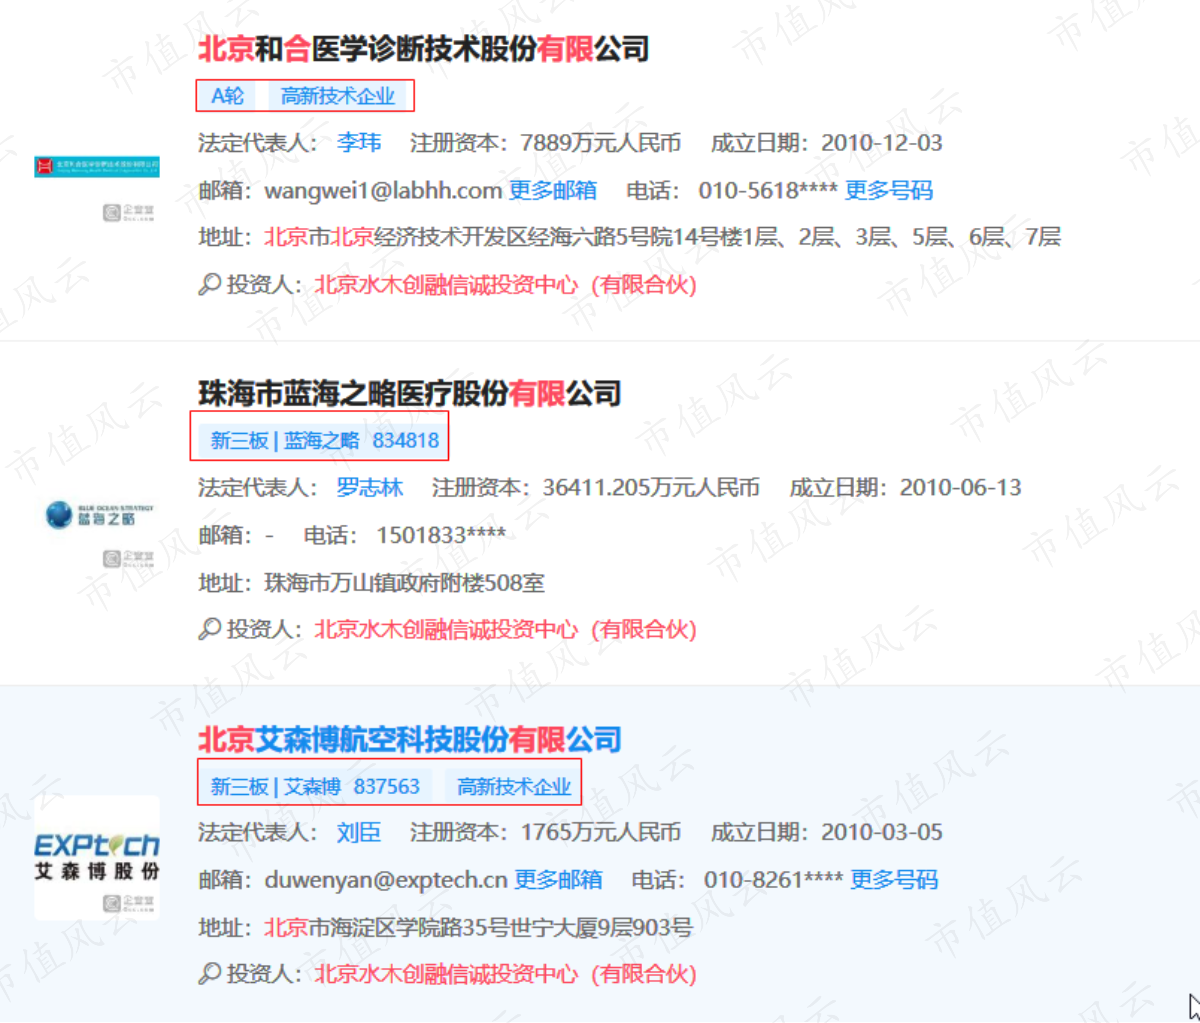Show 更多邮箱 next to duwenyan@exptech.cn
The width and height of the screenshot is (1200, 1023).
click(558, 880)
